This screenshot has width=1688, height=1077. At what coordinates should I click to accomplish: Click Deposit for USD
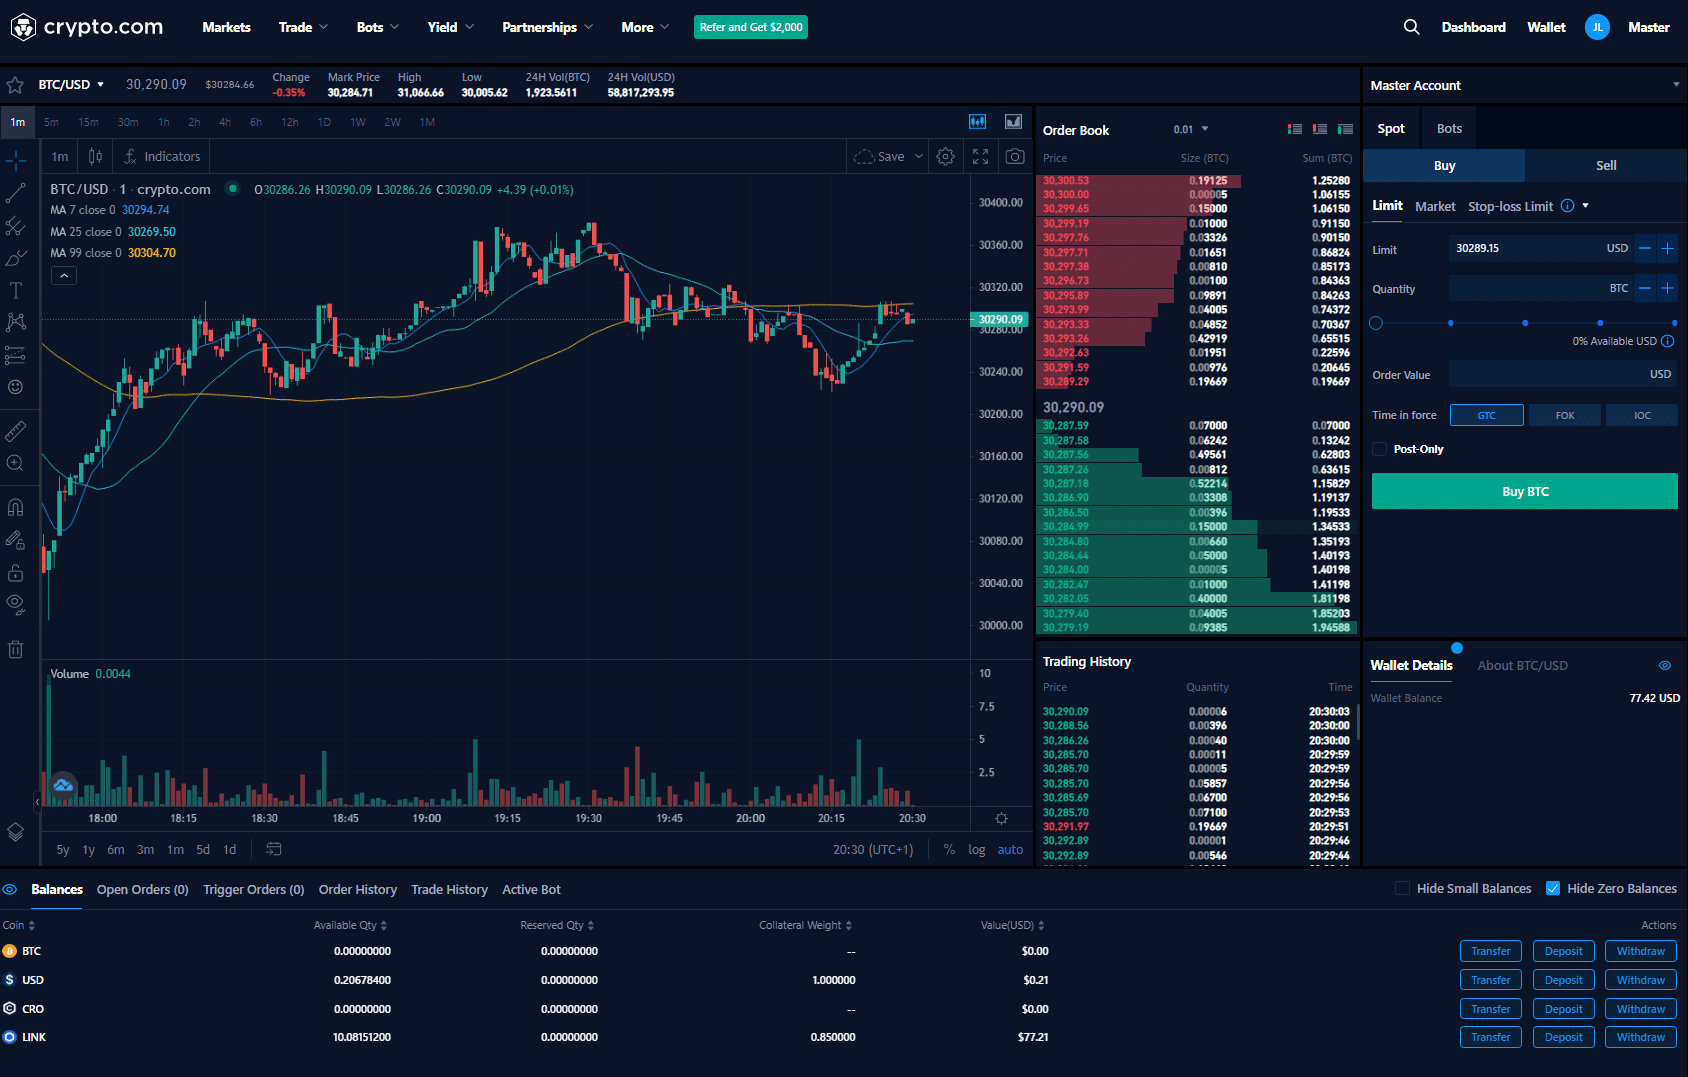[x=1563, y=980]
